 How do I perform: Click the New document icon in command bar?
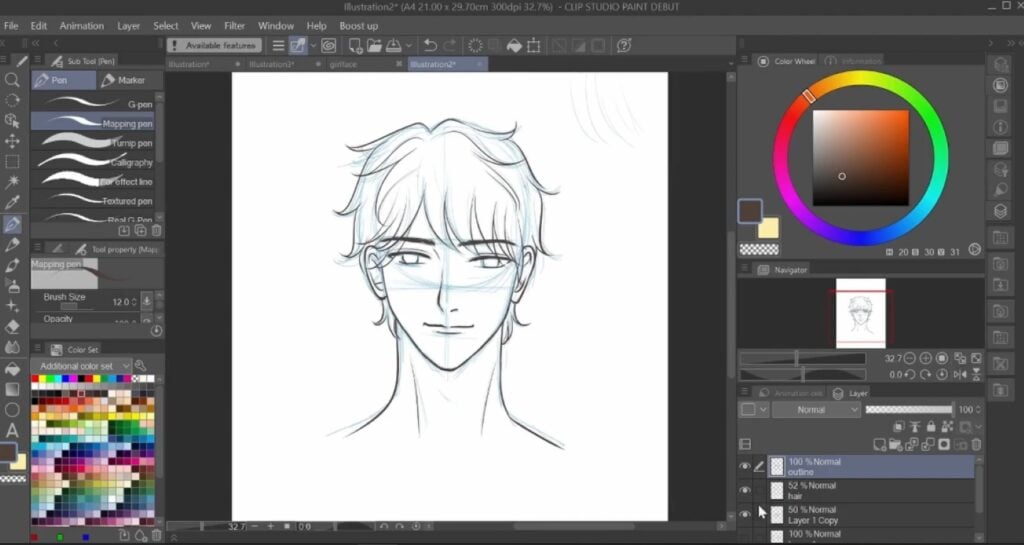click(355, 45)
